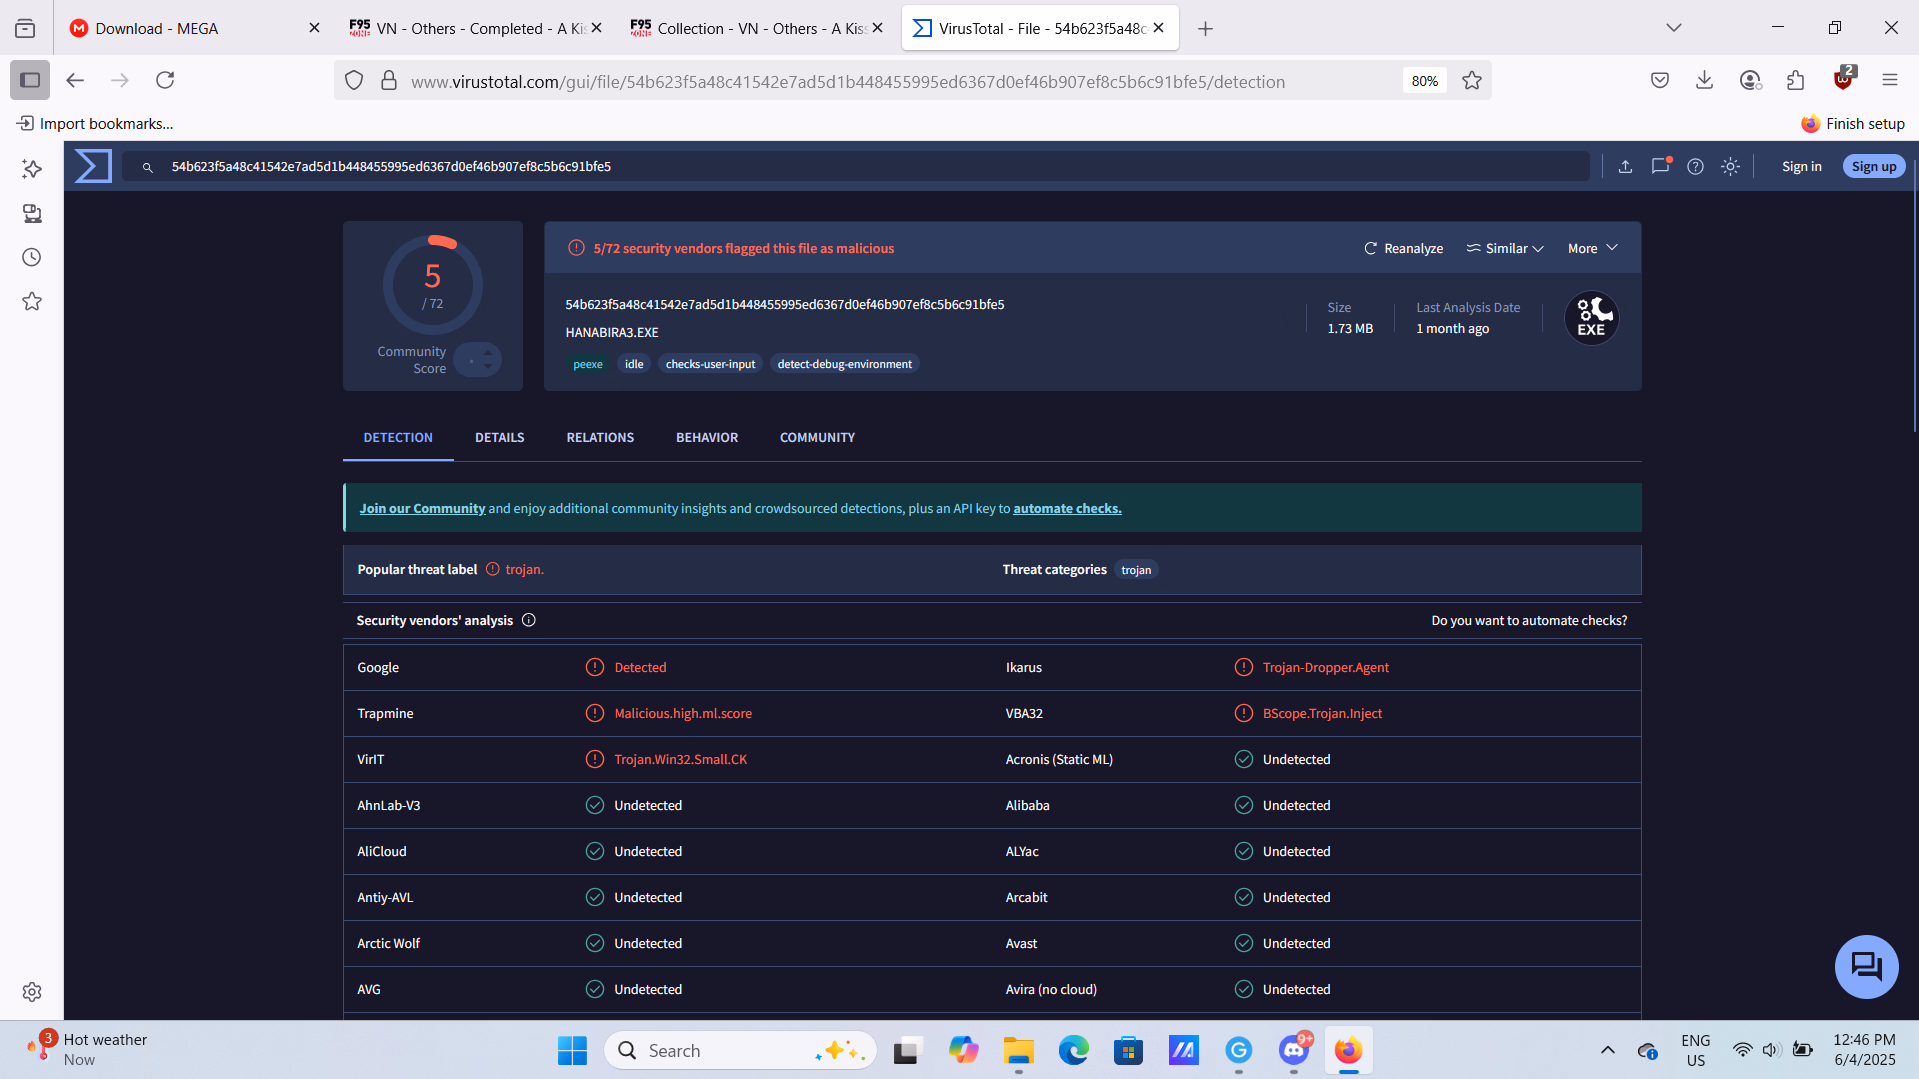The height and width of the screenshot is (1079, 1919).
Task: Show hidden system tray icons
Action: coord(1607,1050)
